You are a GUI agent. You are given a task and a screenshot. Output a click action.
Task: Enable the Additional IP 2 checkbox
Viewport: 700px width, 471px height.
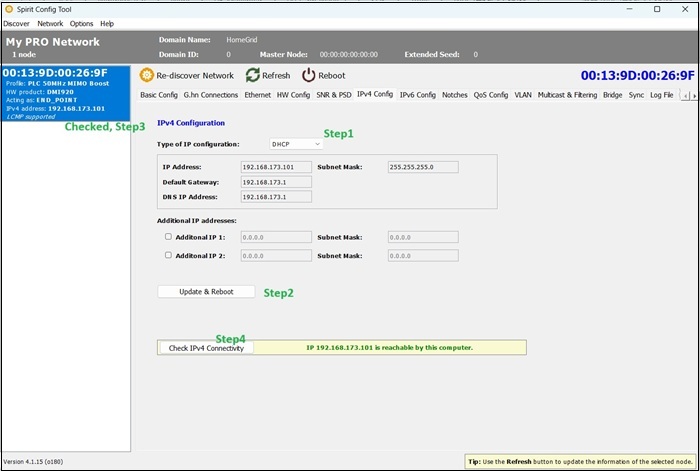[x=168, y=255]
